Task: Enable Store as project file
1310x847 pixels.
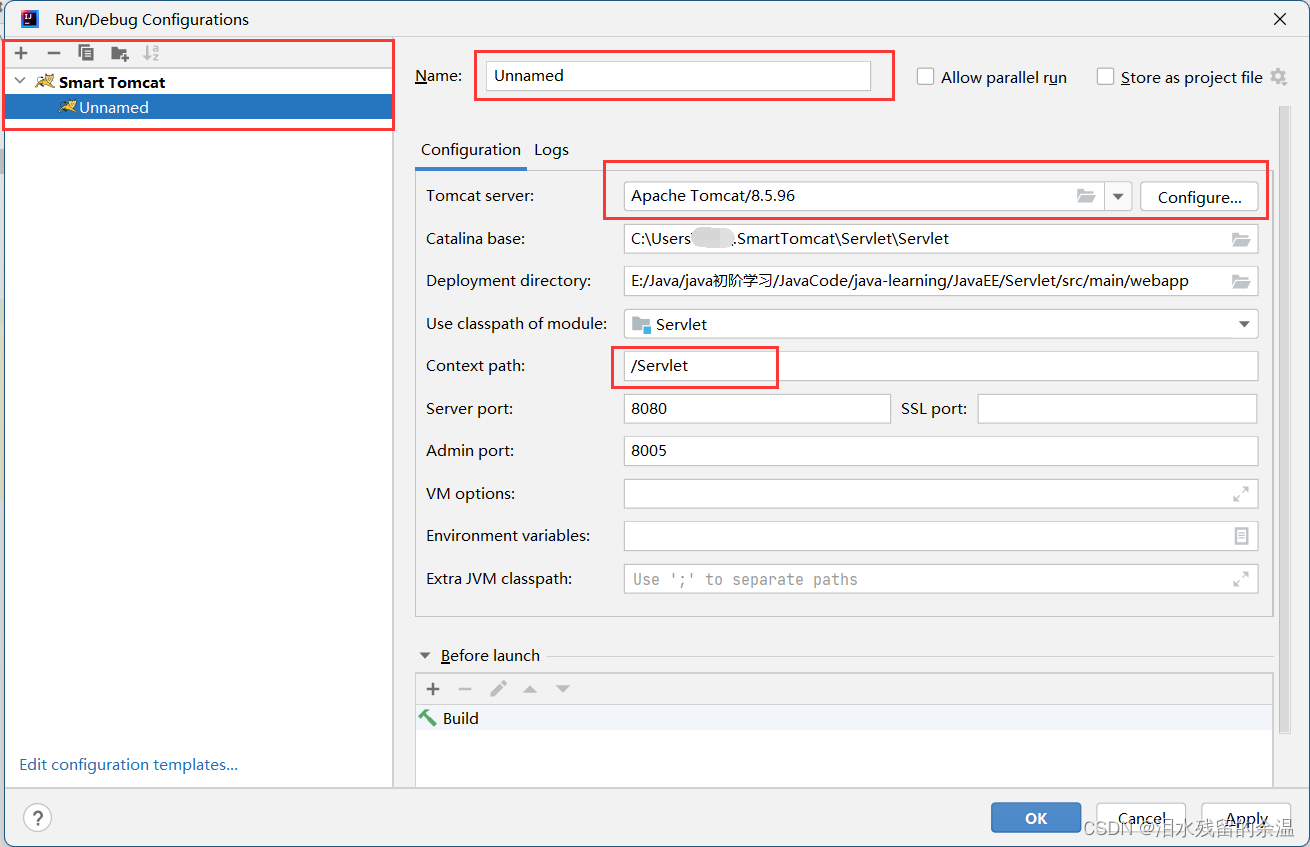Action: [x=1105, y=77]
